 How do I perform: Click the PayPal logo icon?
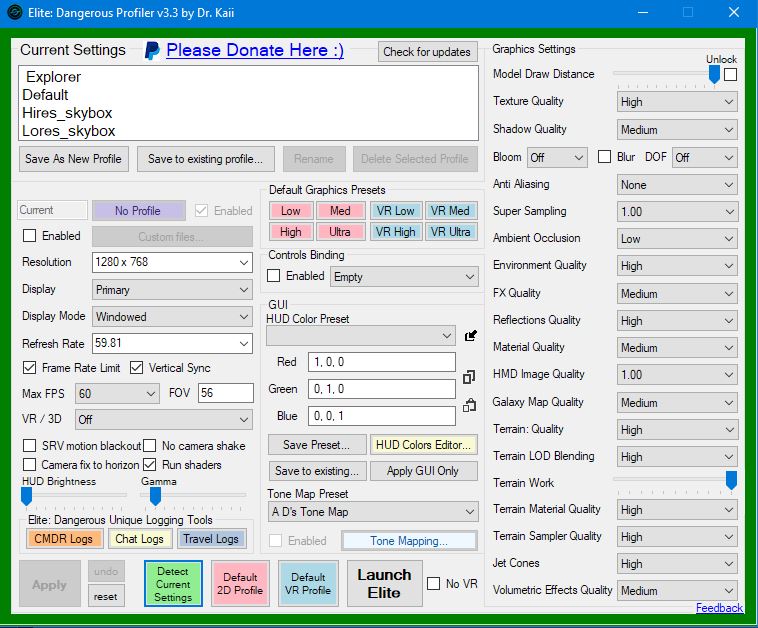coord(152,51)
